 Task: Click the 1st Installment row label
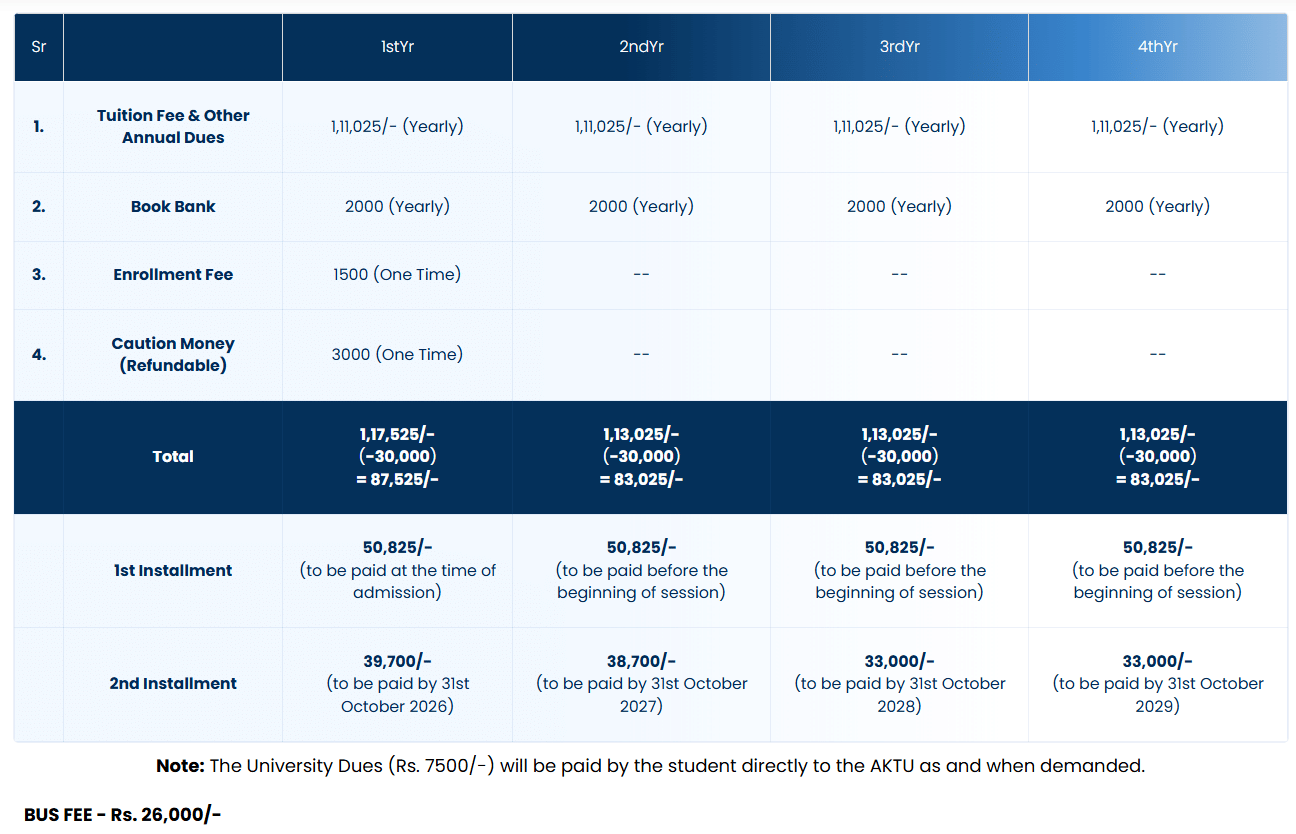click(173, 571)
